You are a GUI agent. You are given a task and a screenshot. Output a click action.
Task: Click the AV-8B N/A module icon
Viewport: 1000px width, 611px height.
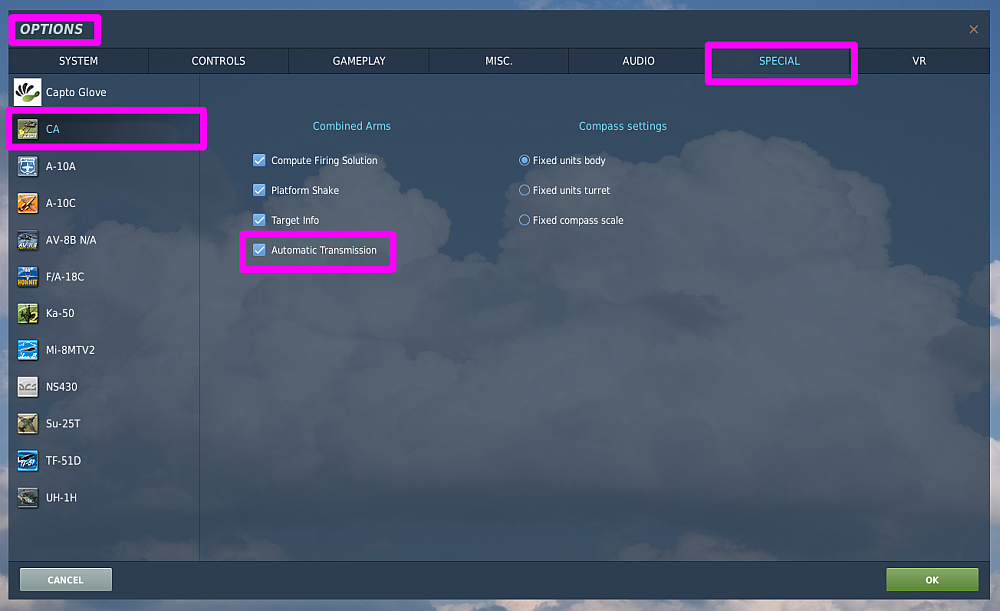pyautogui.click(x=27, y=240)
